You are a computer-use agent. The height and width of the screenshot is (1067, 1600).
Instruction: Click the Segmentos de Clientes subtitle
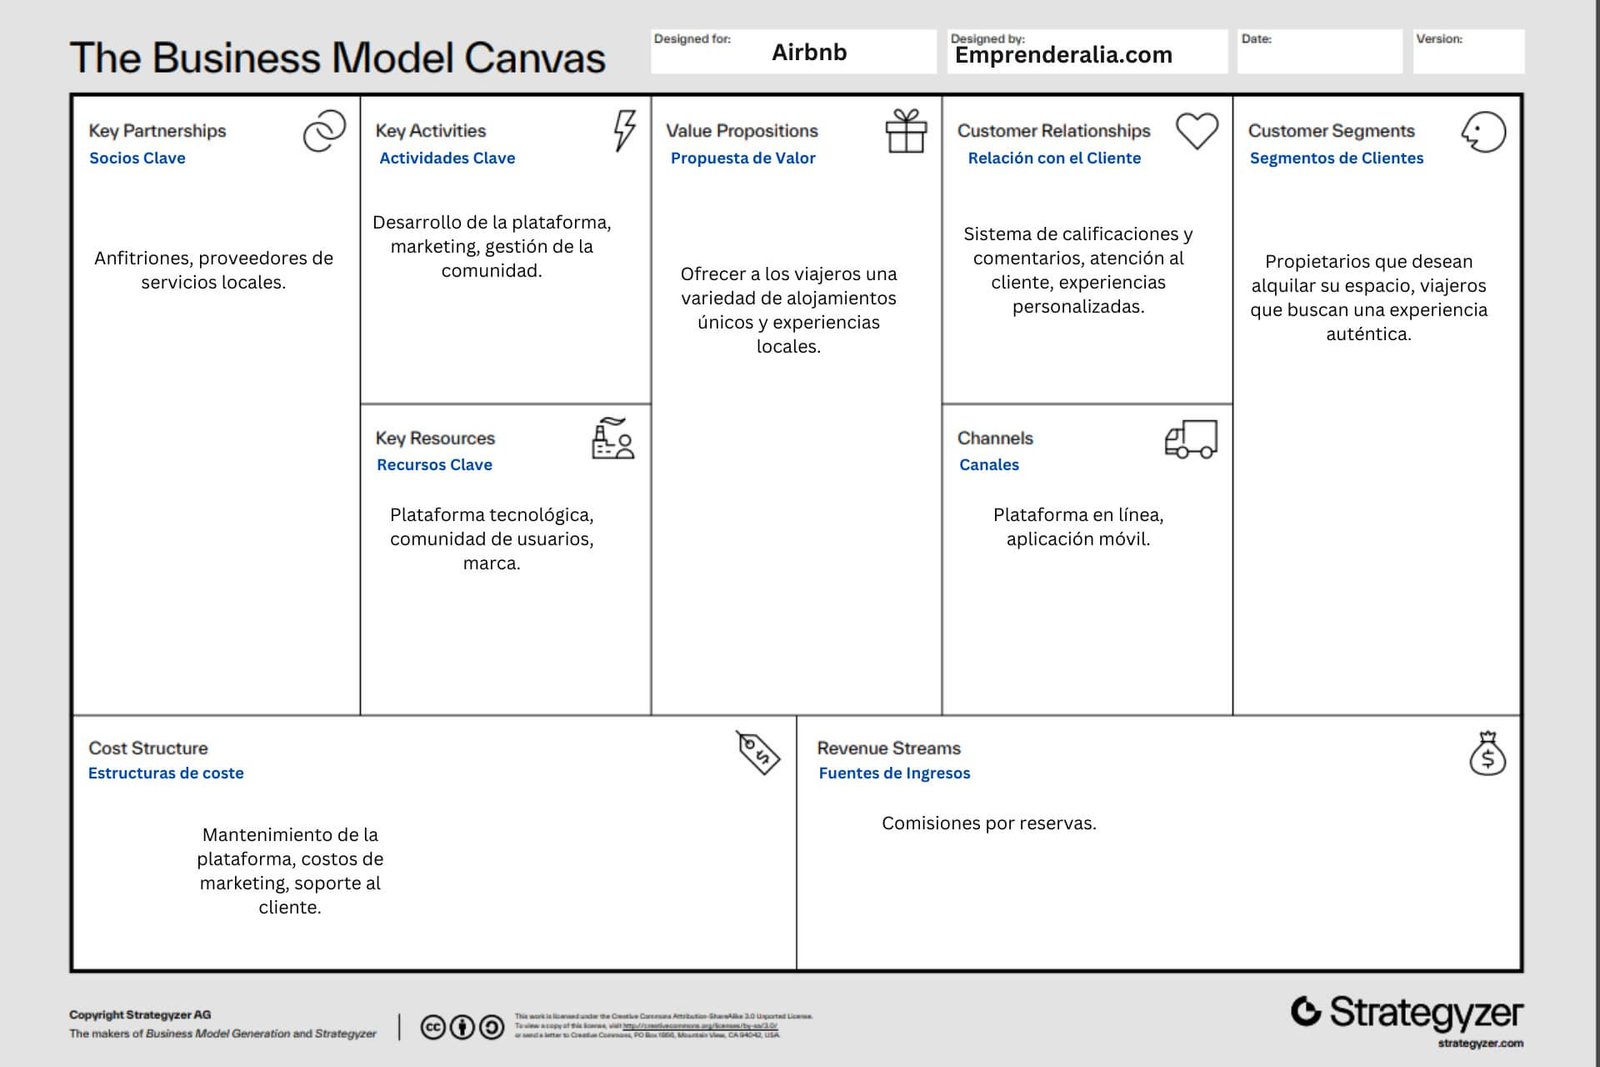[1336, 158]
